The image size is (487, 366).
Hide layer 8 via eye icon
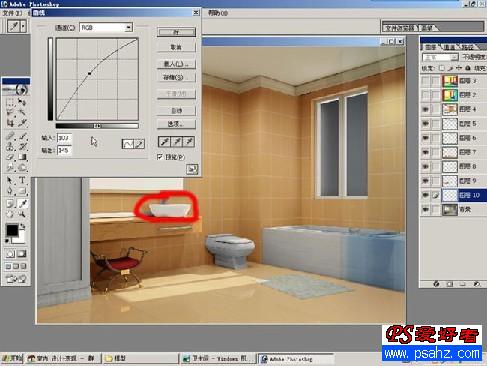pyautogui.click(x=426, y=166)
